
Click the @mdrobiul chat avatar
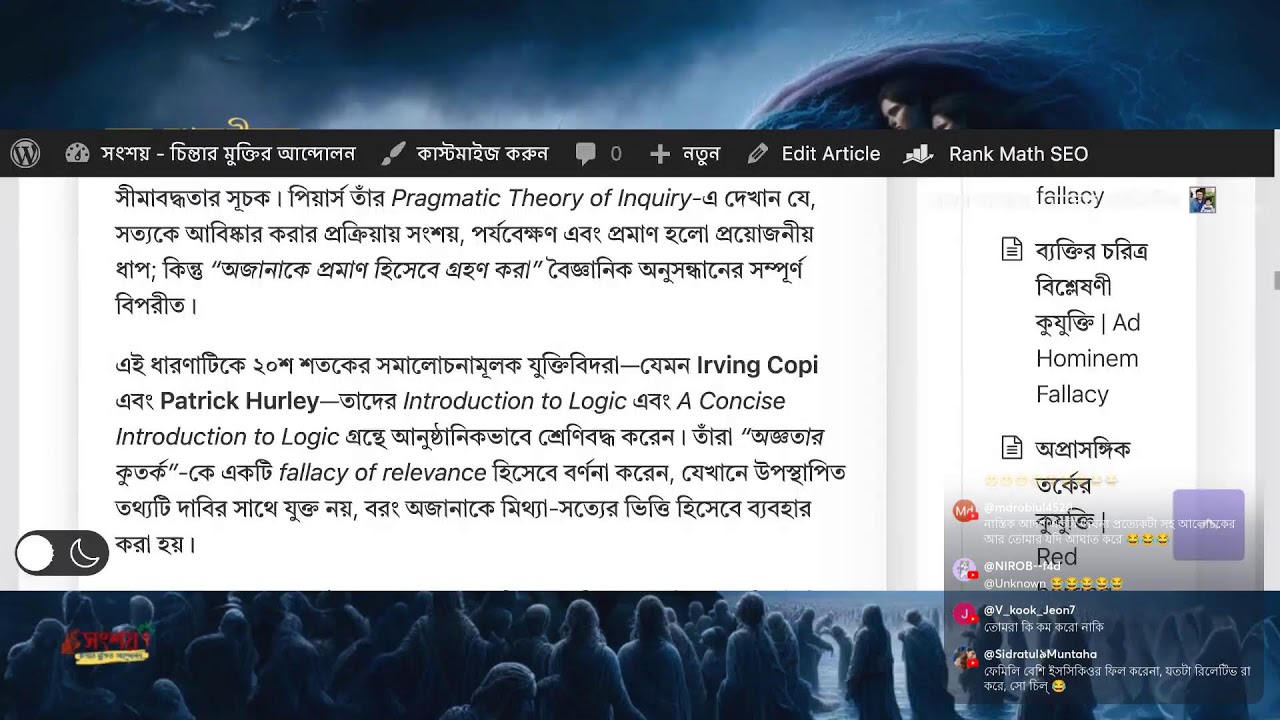coord(965,512)
